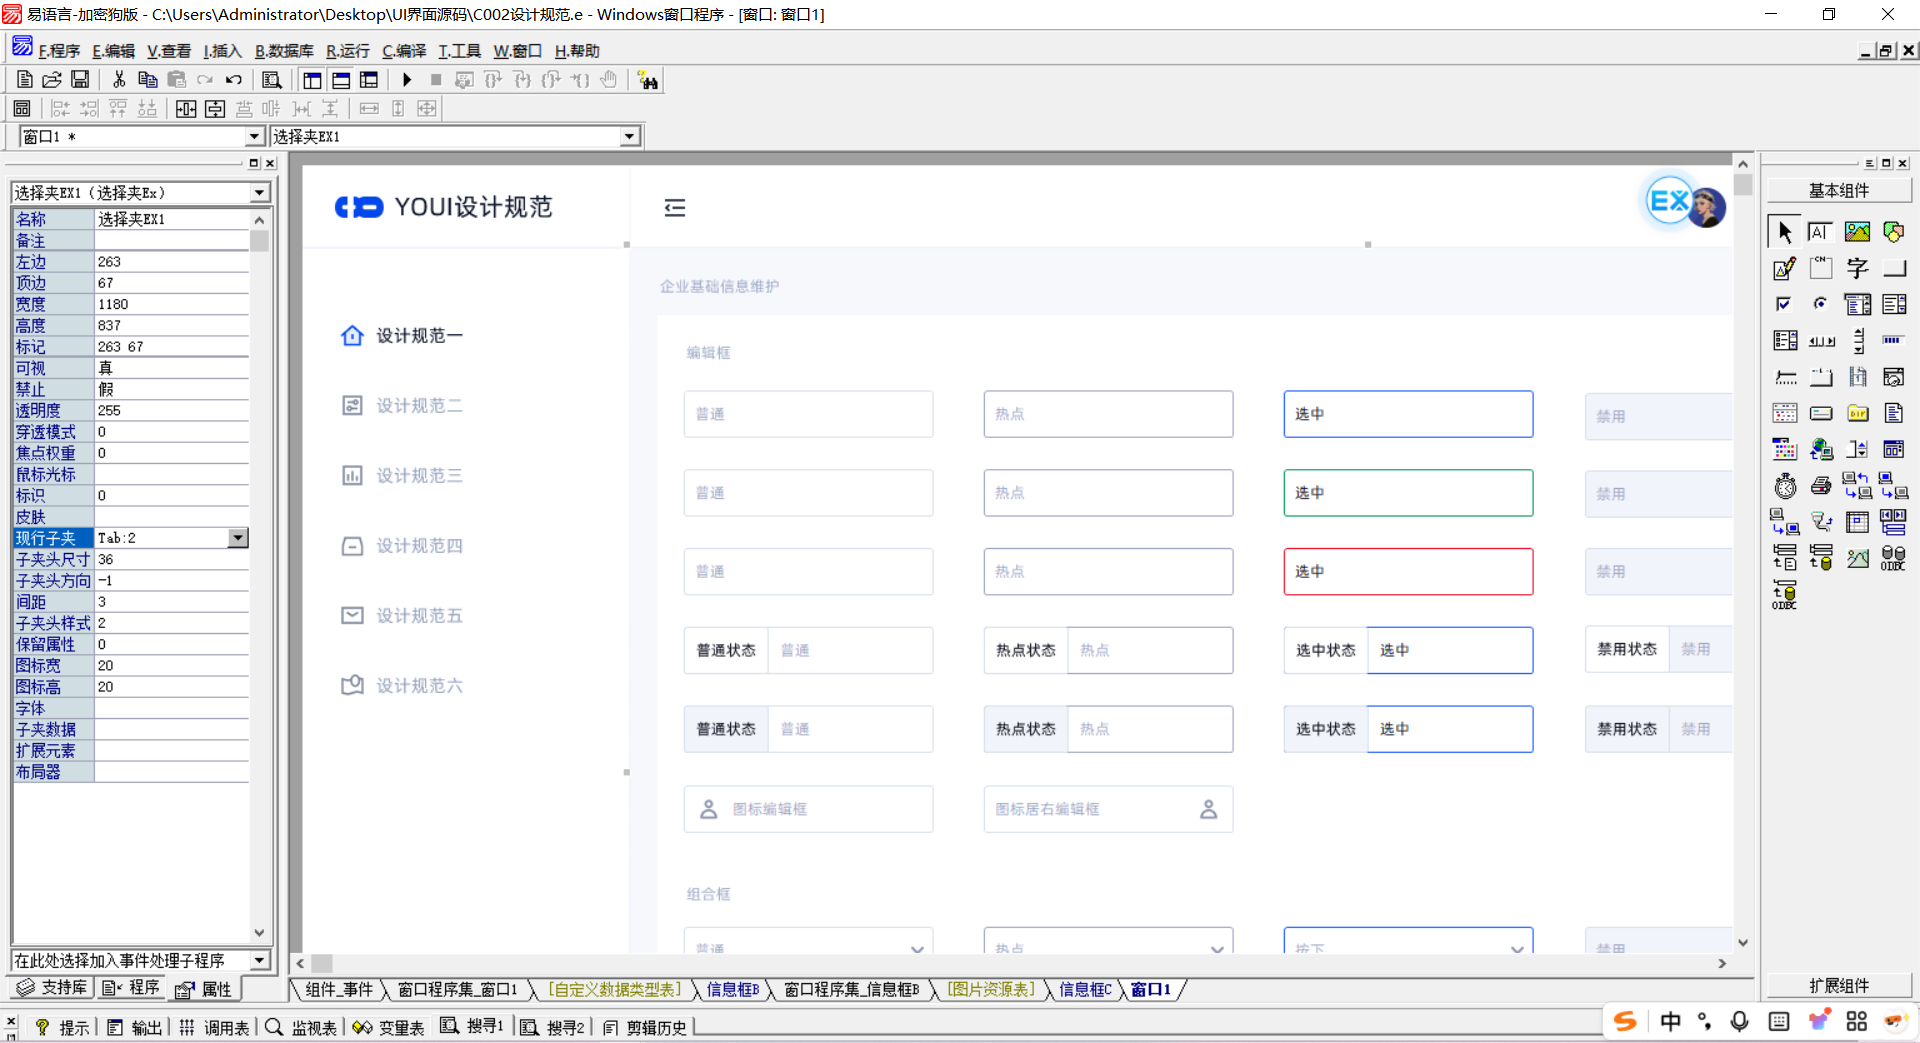
Task: Click the Run program play icon
Action: [x=407, y=80]
